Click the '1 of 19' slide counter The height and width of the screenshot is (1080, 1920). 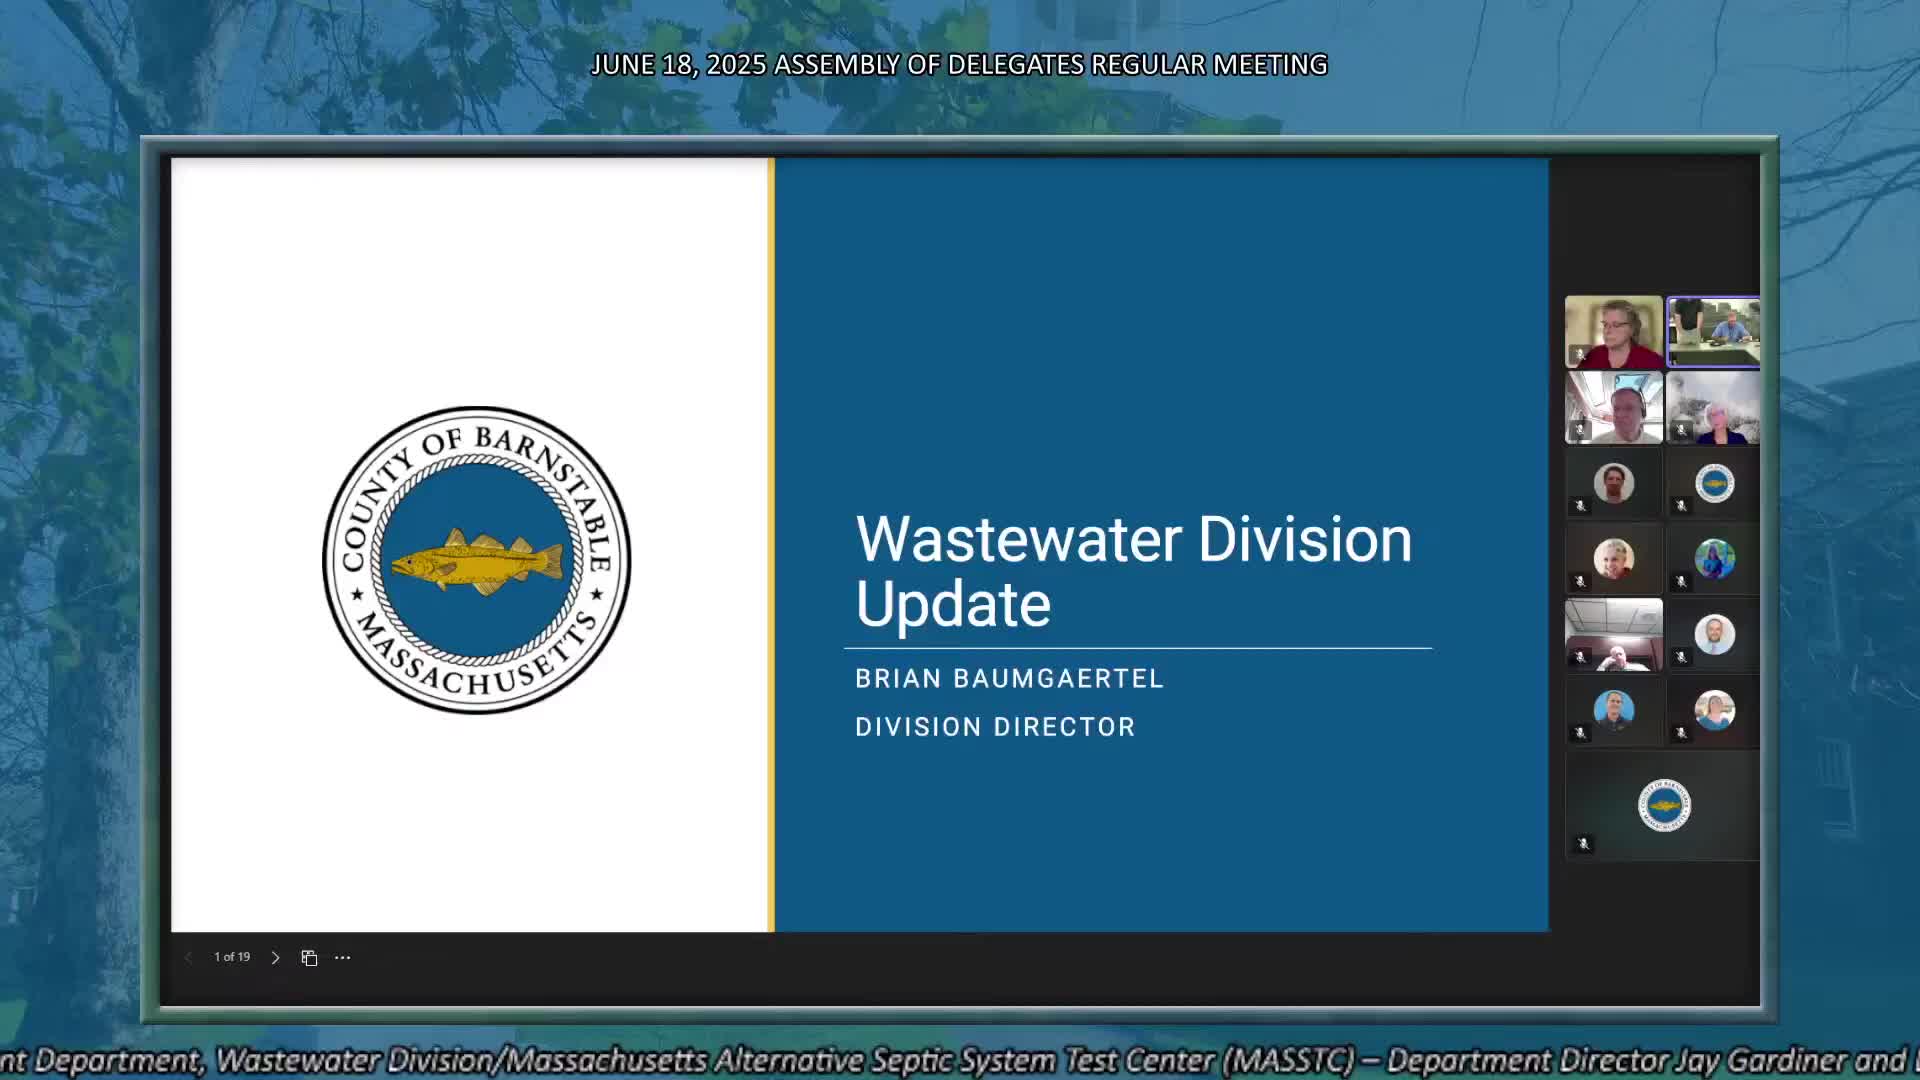pos(232,957)
